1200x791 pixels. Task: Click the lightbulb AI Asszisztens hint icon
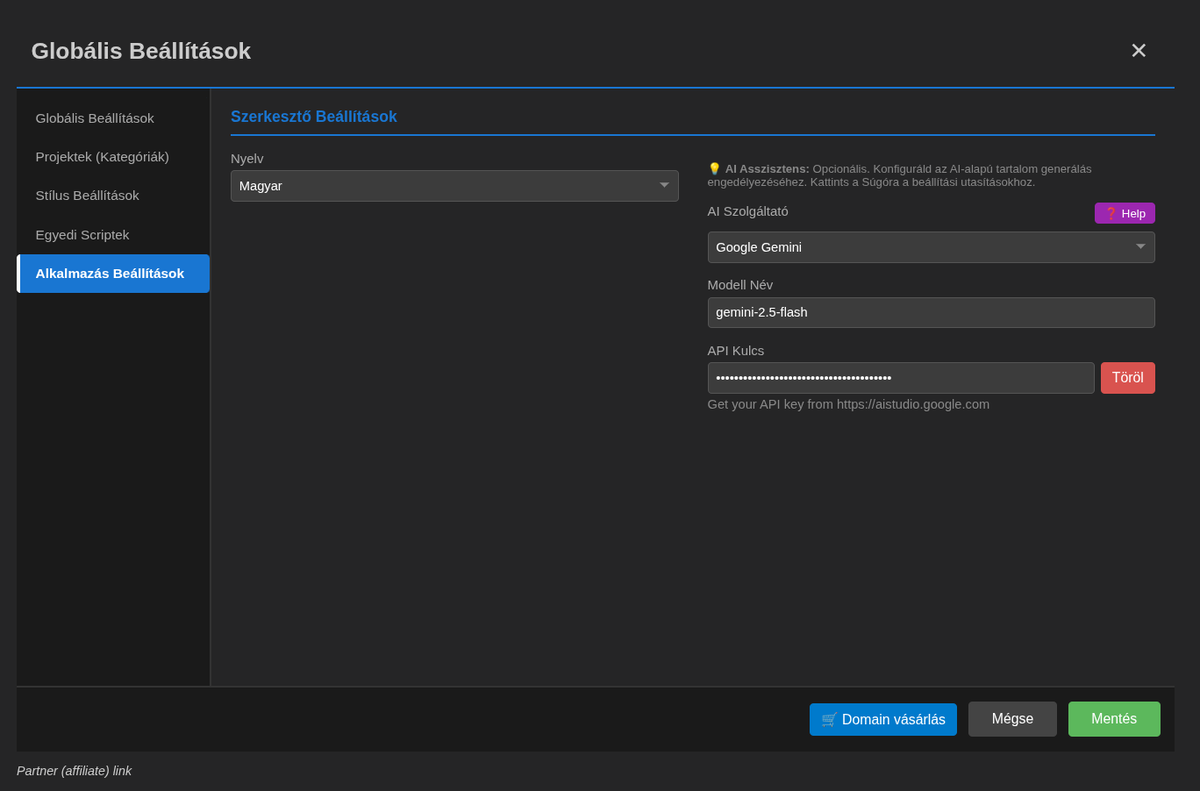pos(714,169)
